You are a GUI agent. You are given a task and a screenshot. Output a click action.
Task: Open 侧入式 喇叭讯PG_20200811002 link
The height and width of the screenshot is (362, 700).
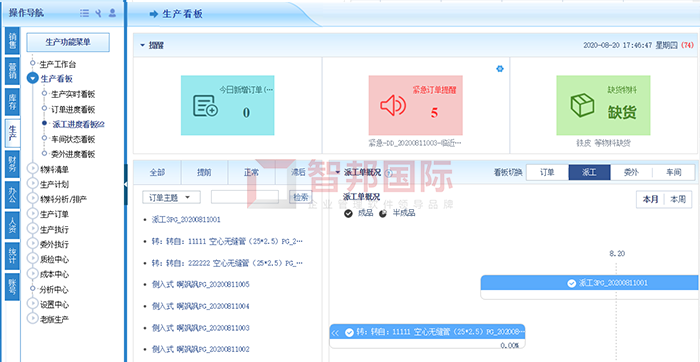pos(200,349)
